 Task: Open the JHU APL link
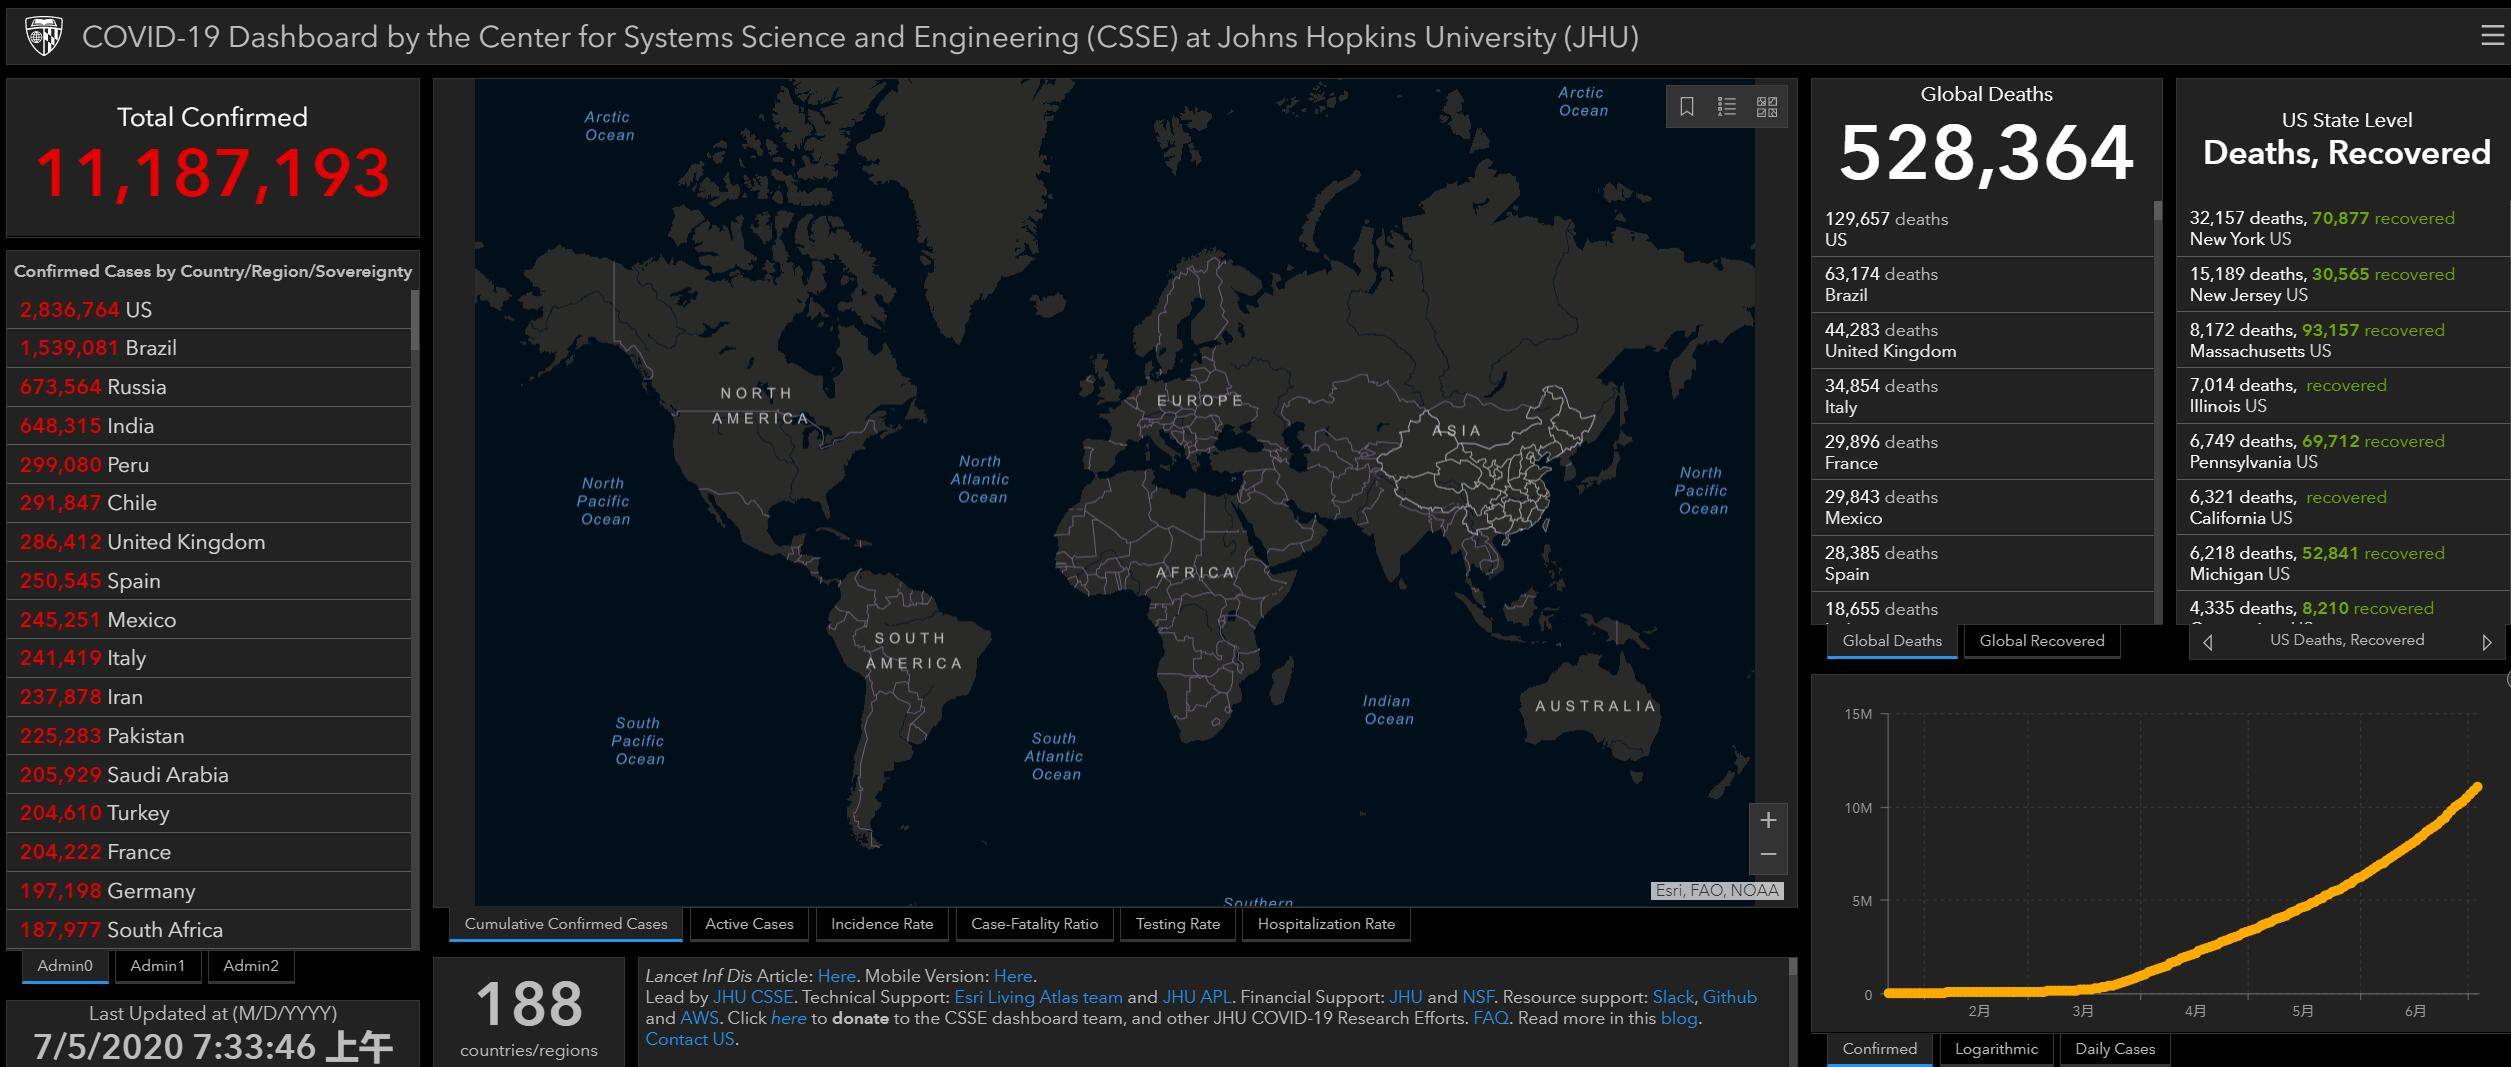point(1196,997)
